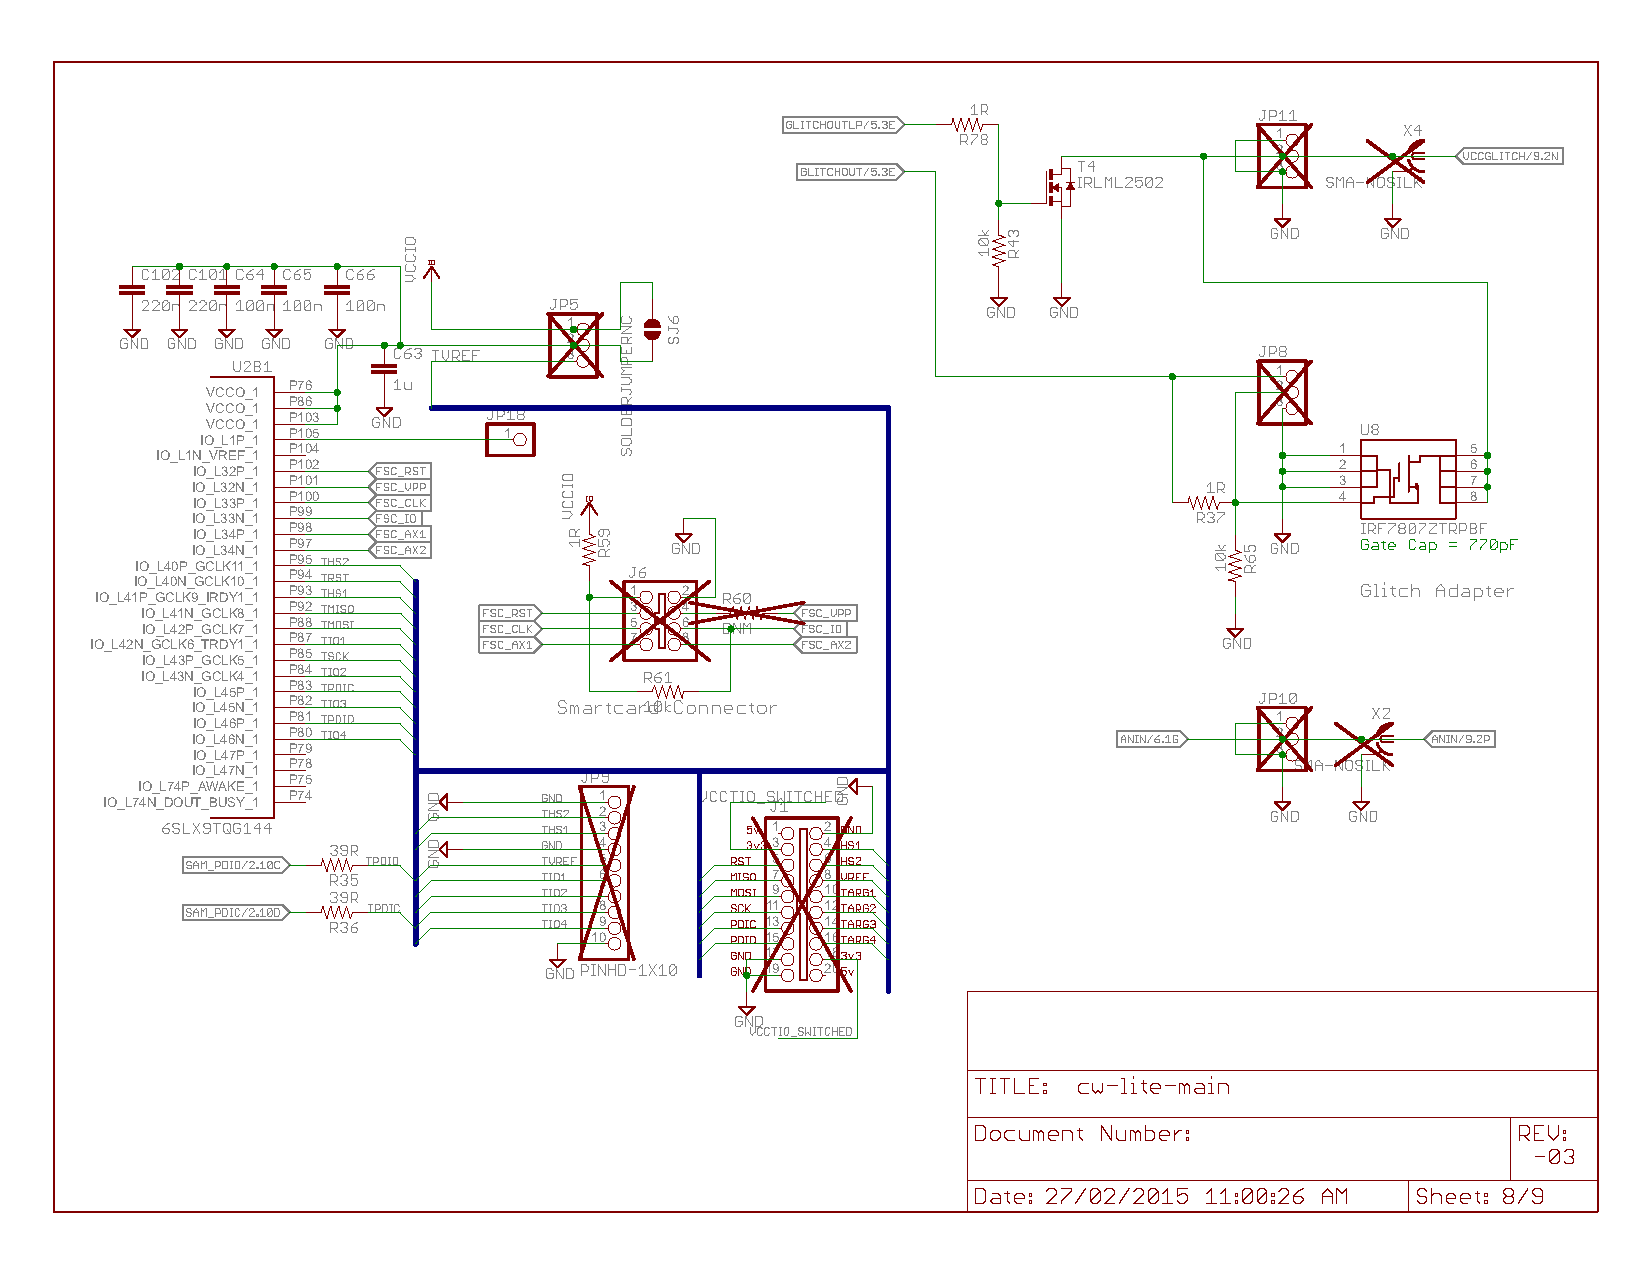Select the JP8 jumper symbol

click(1283, 393)
